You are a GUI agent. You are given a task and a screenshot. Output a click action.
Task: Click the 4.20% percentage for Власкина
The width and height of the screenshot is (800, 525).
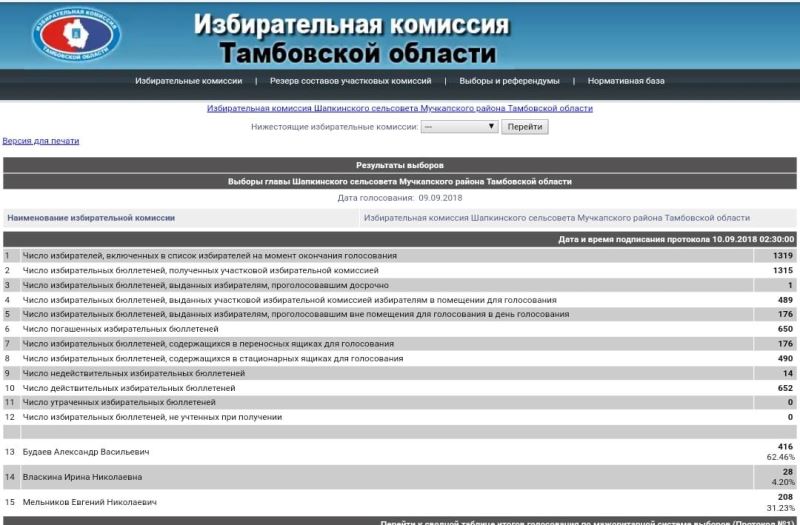[x=783, y=482]
